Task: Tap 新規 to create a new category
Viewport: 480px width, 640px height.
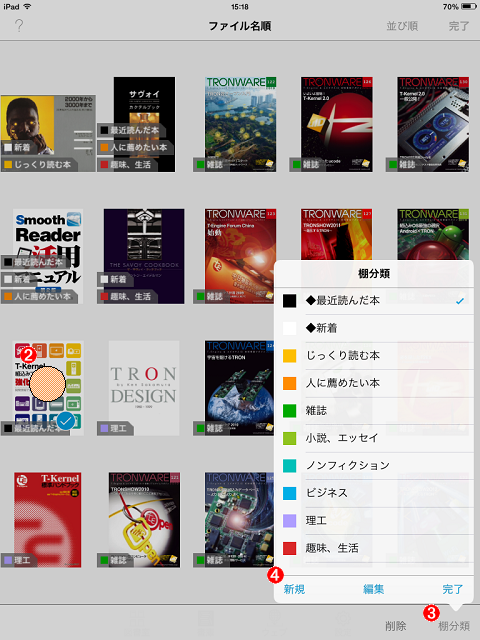Action: 294,589
